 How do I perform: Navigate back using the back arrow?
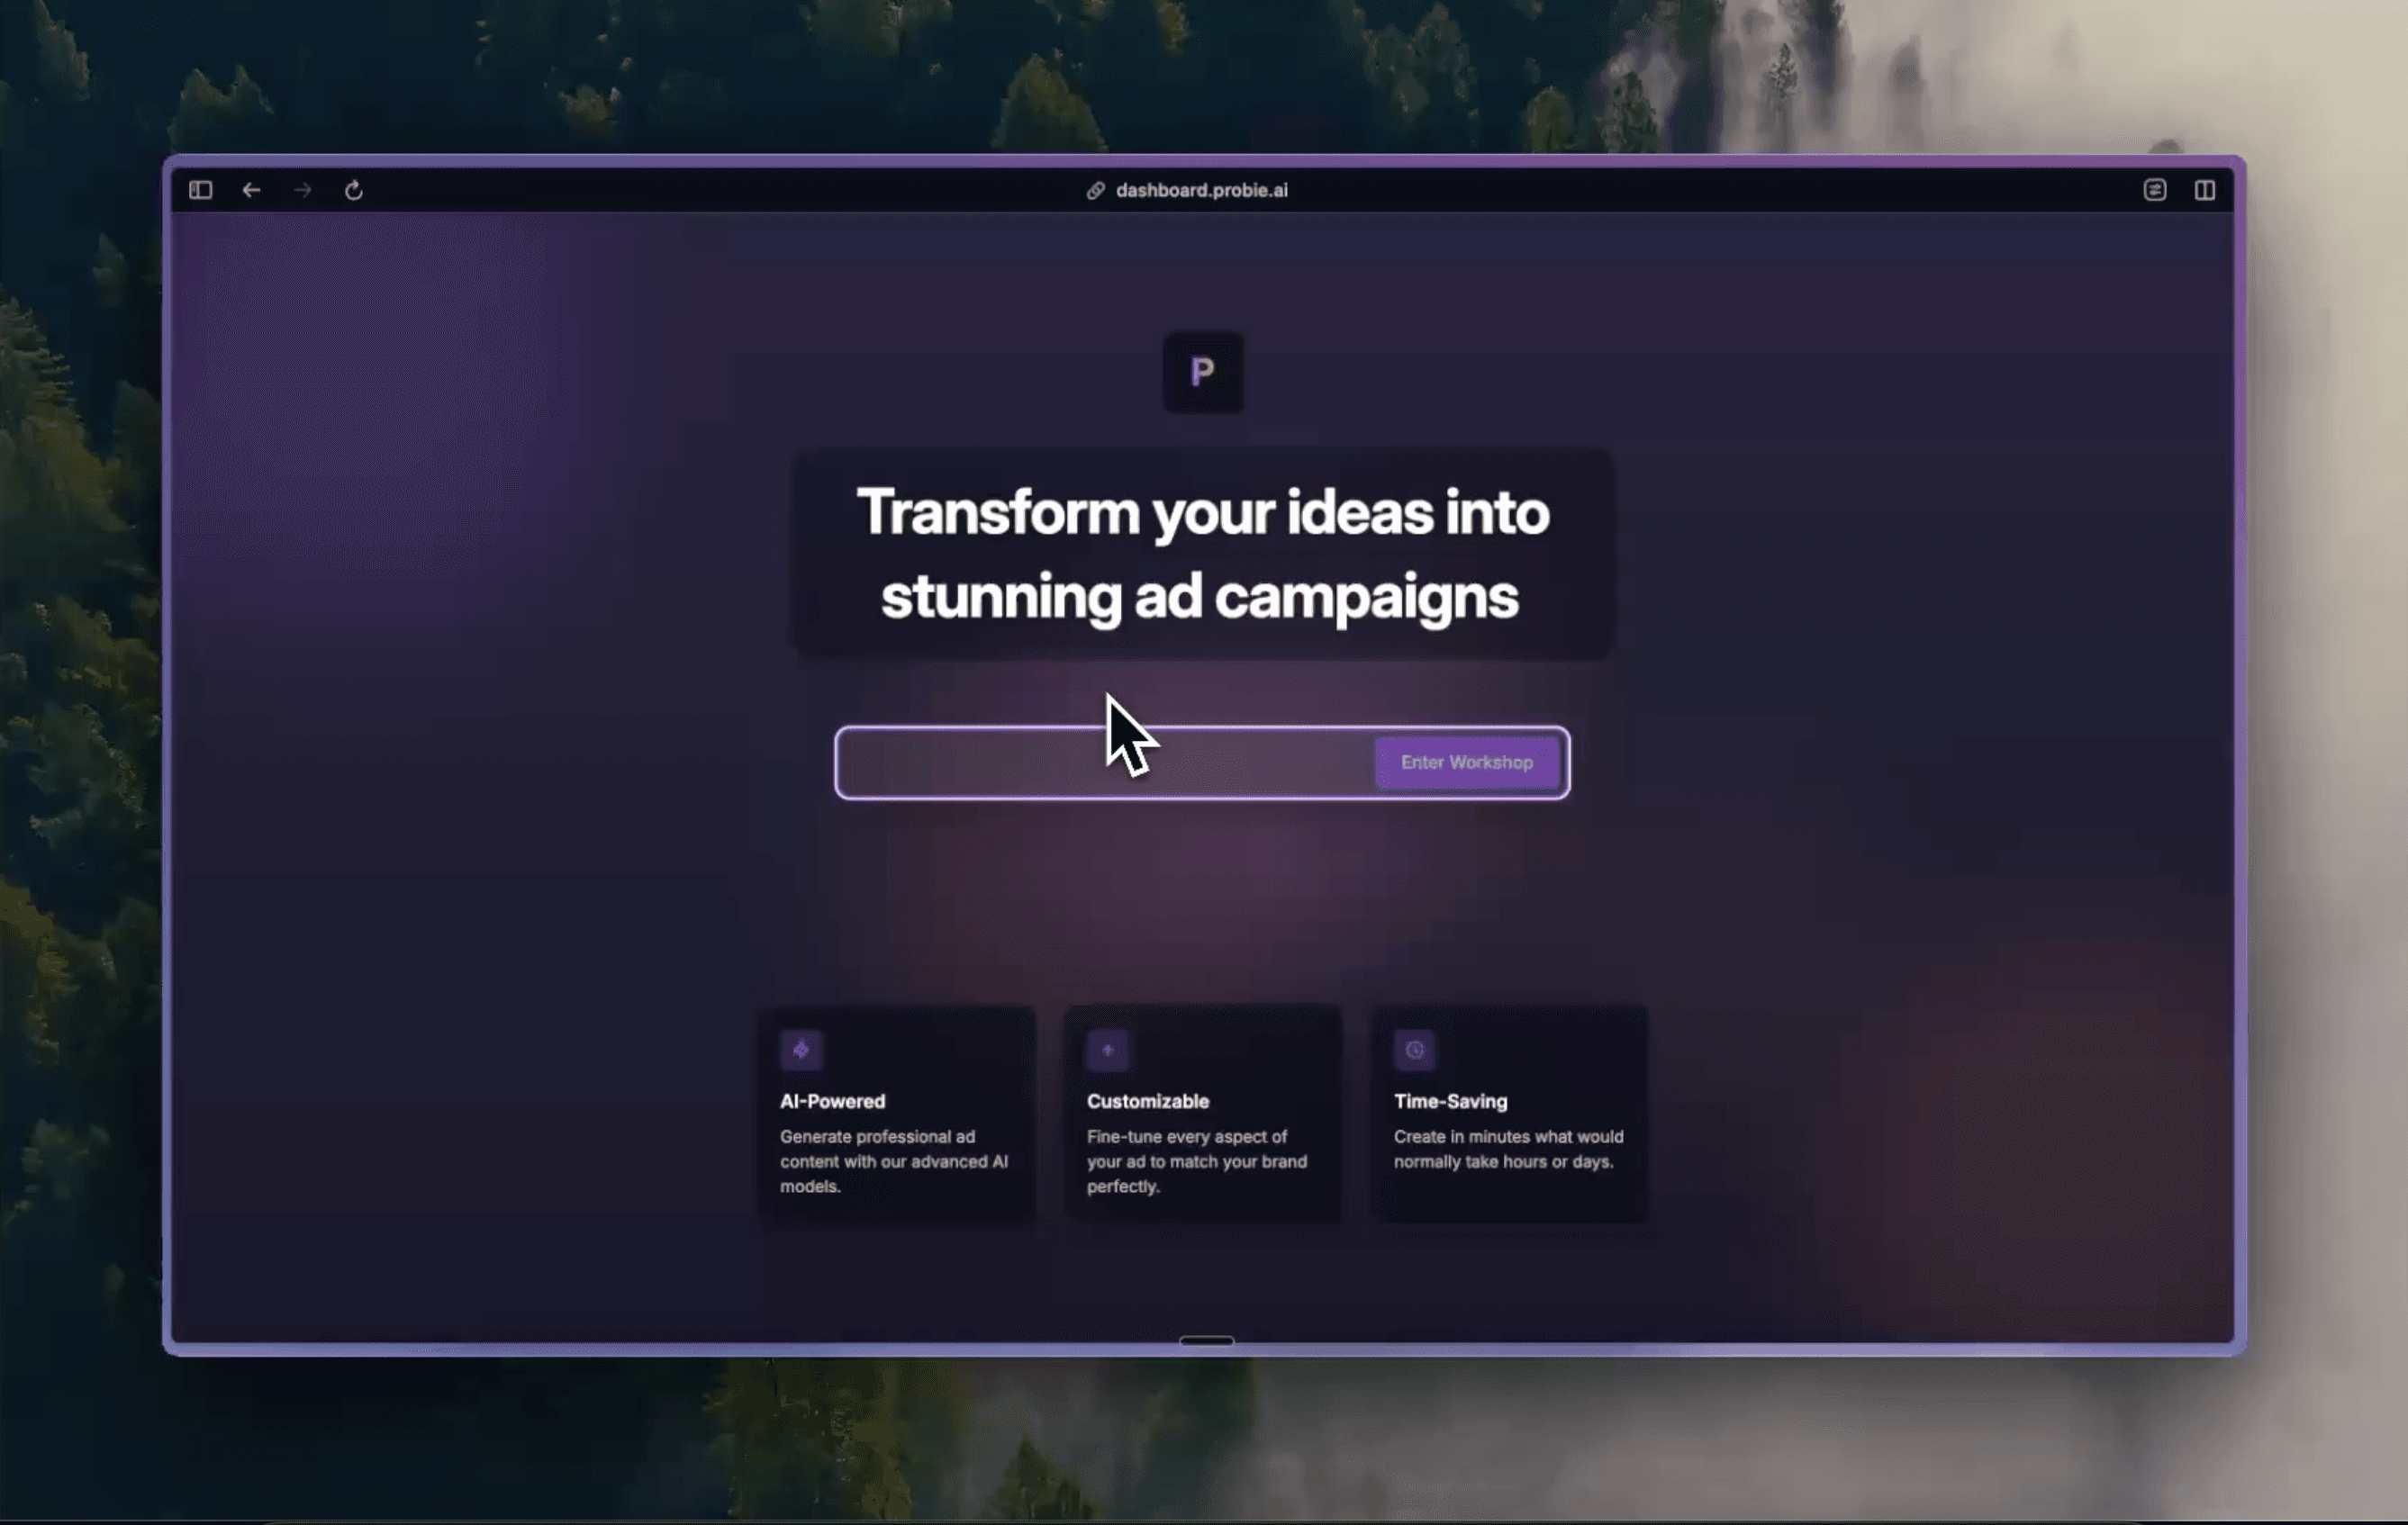click(251, 190)
